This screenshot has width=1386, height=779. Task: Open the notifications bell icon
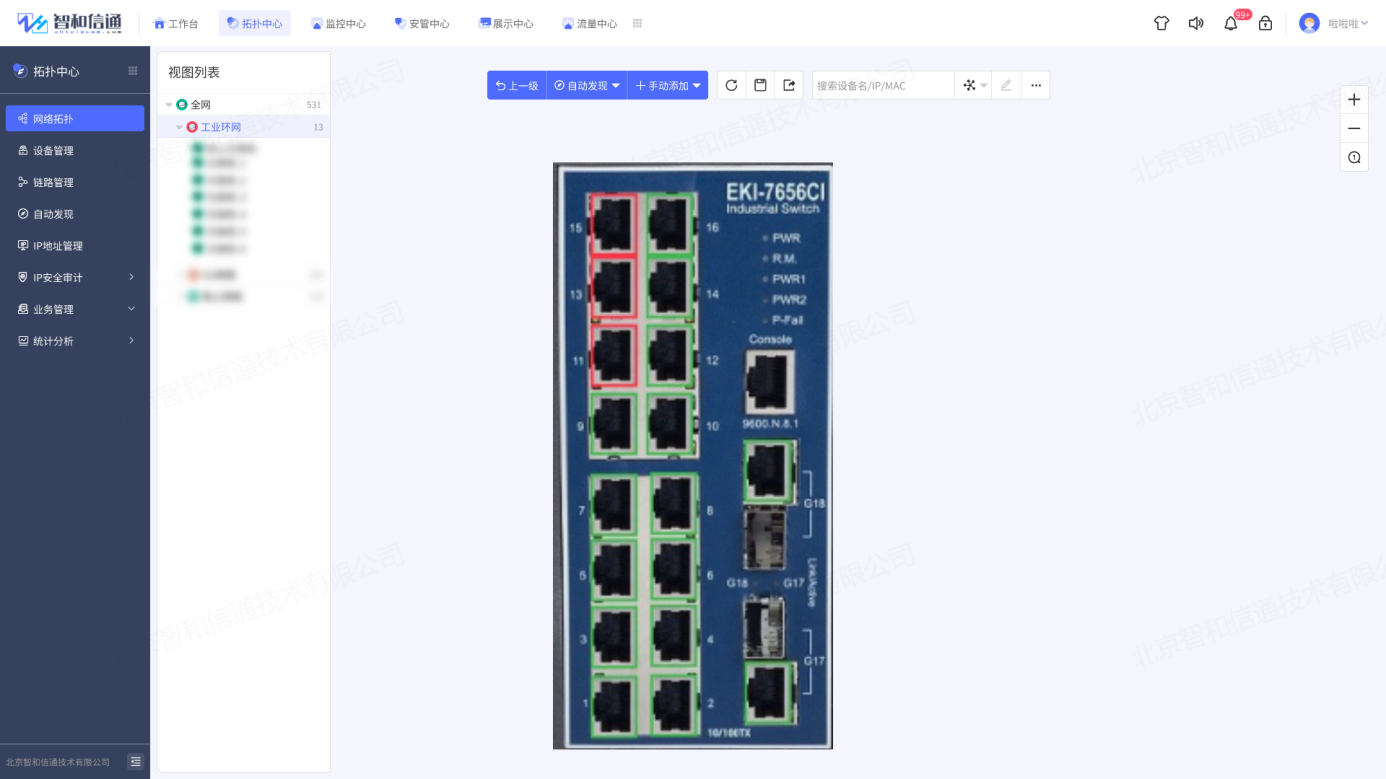click(x=1231, y=23)
